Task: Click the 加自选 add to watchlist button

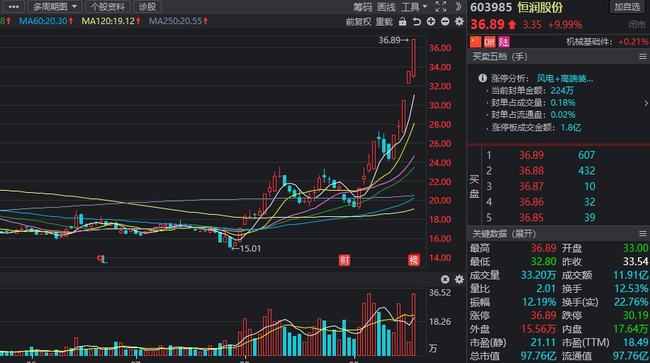Action: [627, 7]
